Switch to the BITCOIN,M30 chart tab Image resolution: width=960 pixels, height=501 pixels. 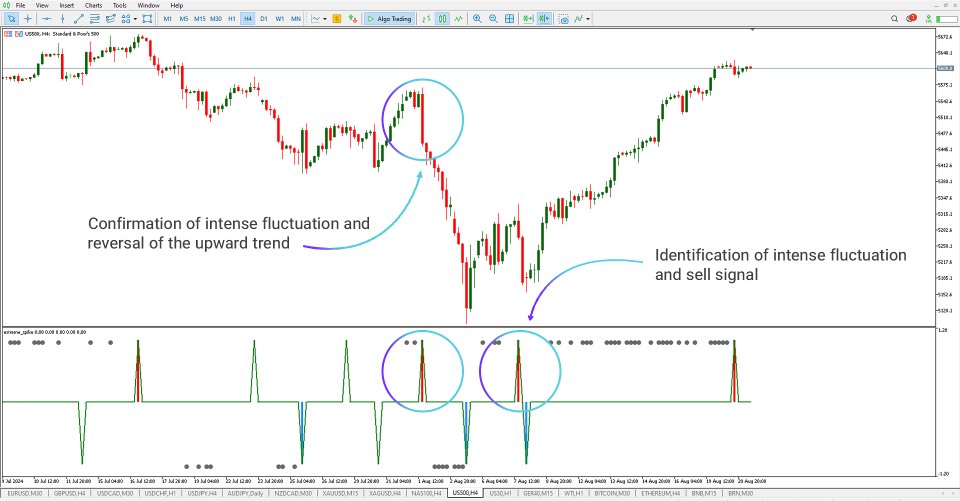(612, 493)
